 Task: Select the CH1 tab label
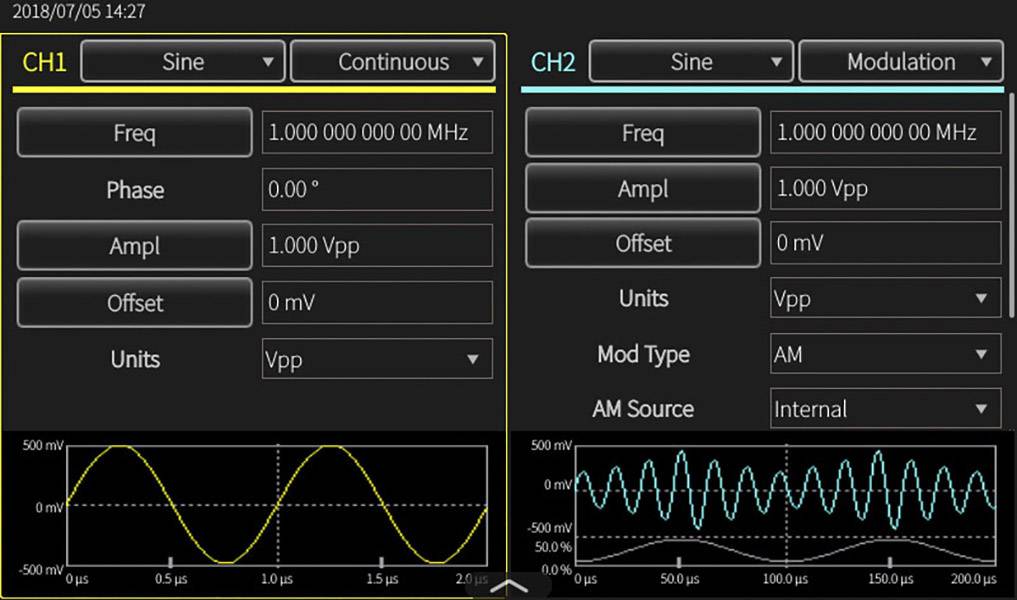click(x=43, y=61)
